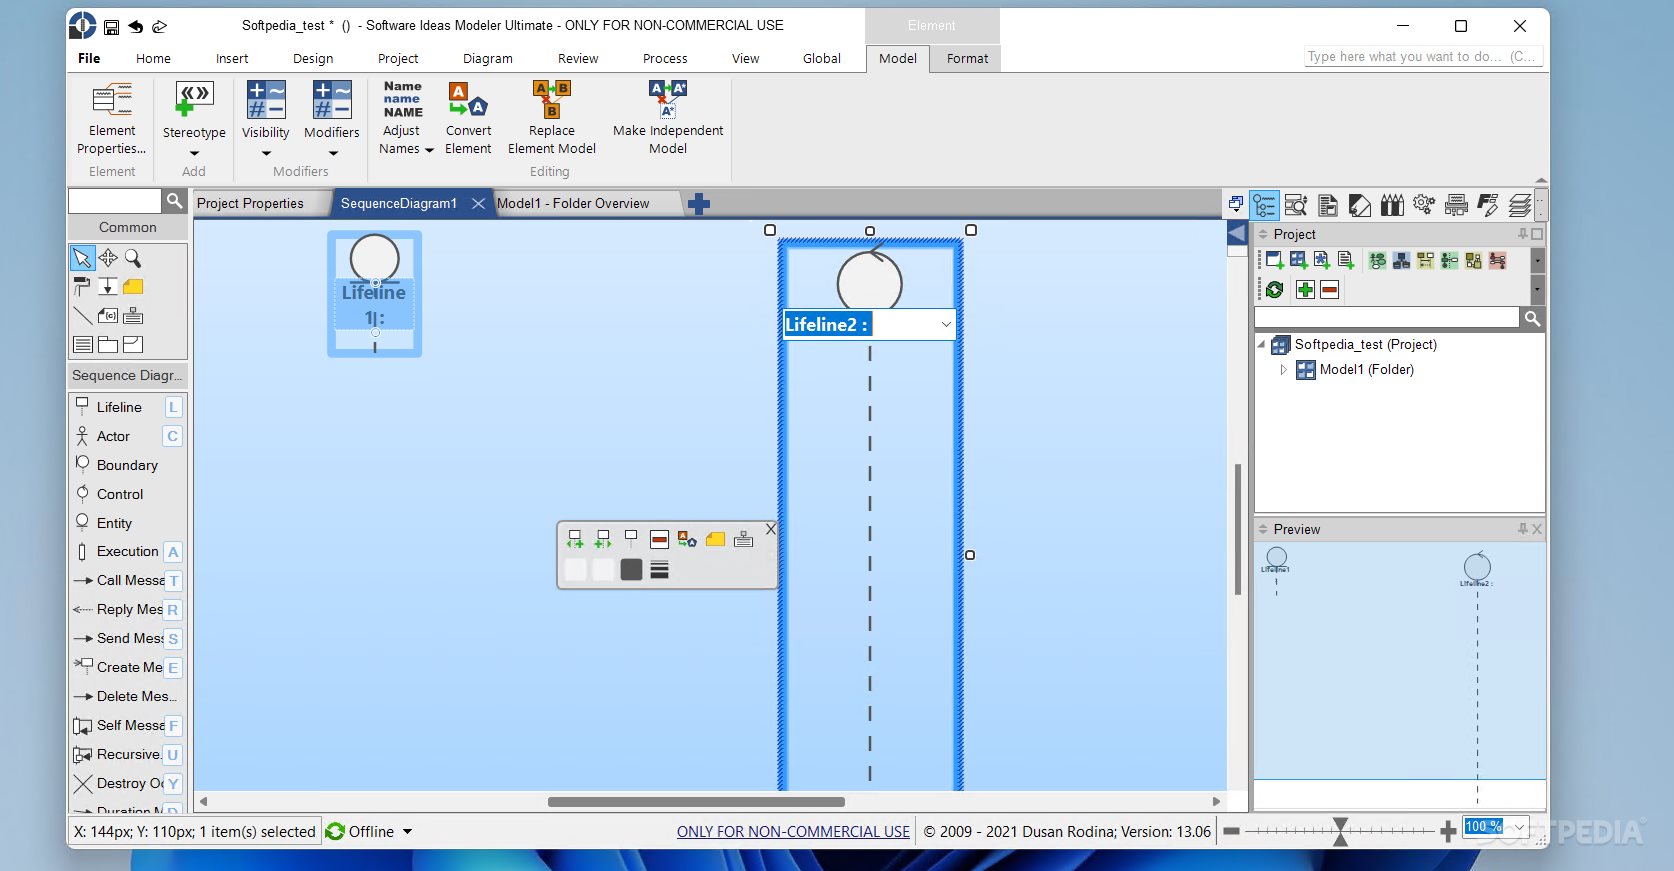This screenshot has height=871, width=1674.
Task: Click the project tree search field
Action: click(x=1387, y=318)
